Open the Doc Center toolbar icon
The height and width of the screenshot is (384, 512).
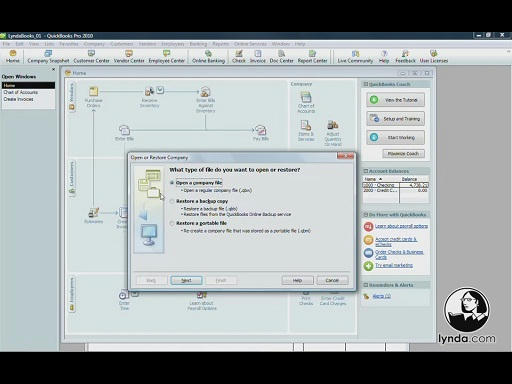pos(281,56)
